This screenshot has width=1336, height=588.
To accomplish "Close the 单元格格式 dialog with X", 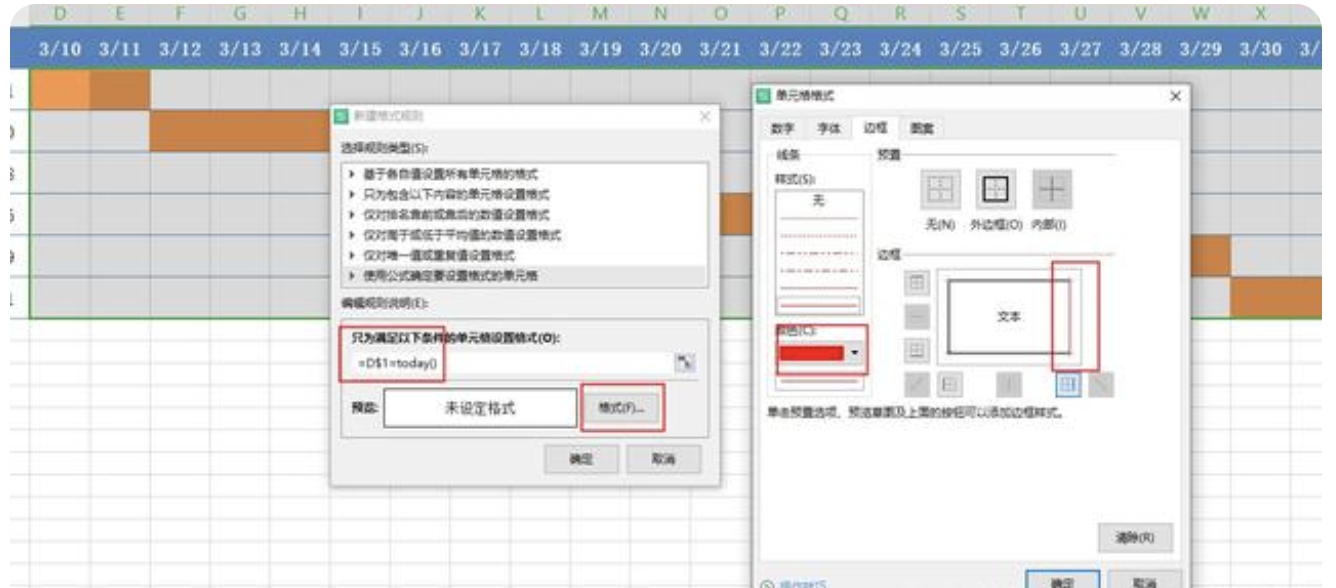I will (x=1175, y=96).
